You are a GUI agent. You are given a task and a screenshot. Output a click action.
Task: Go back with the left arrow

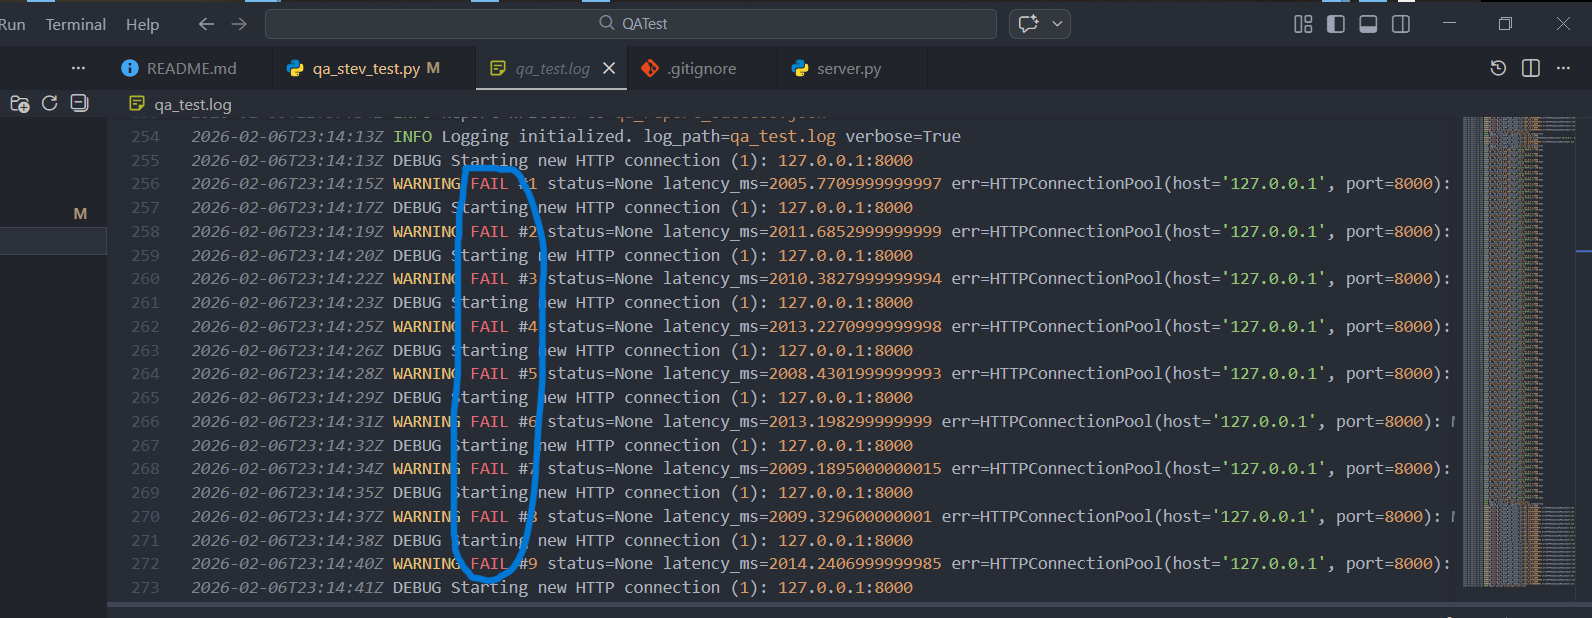click(x=206, y=23)
